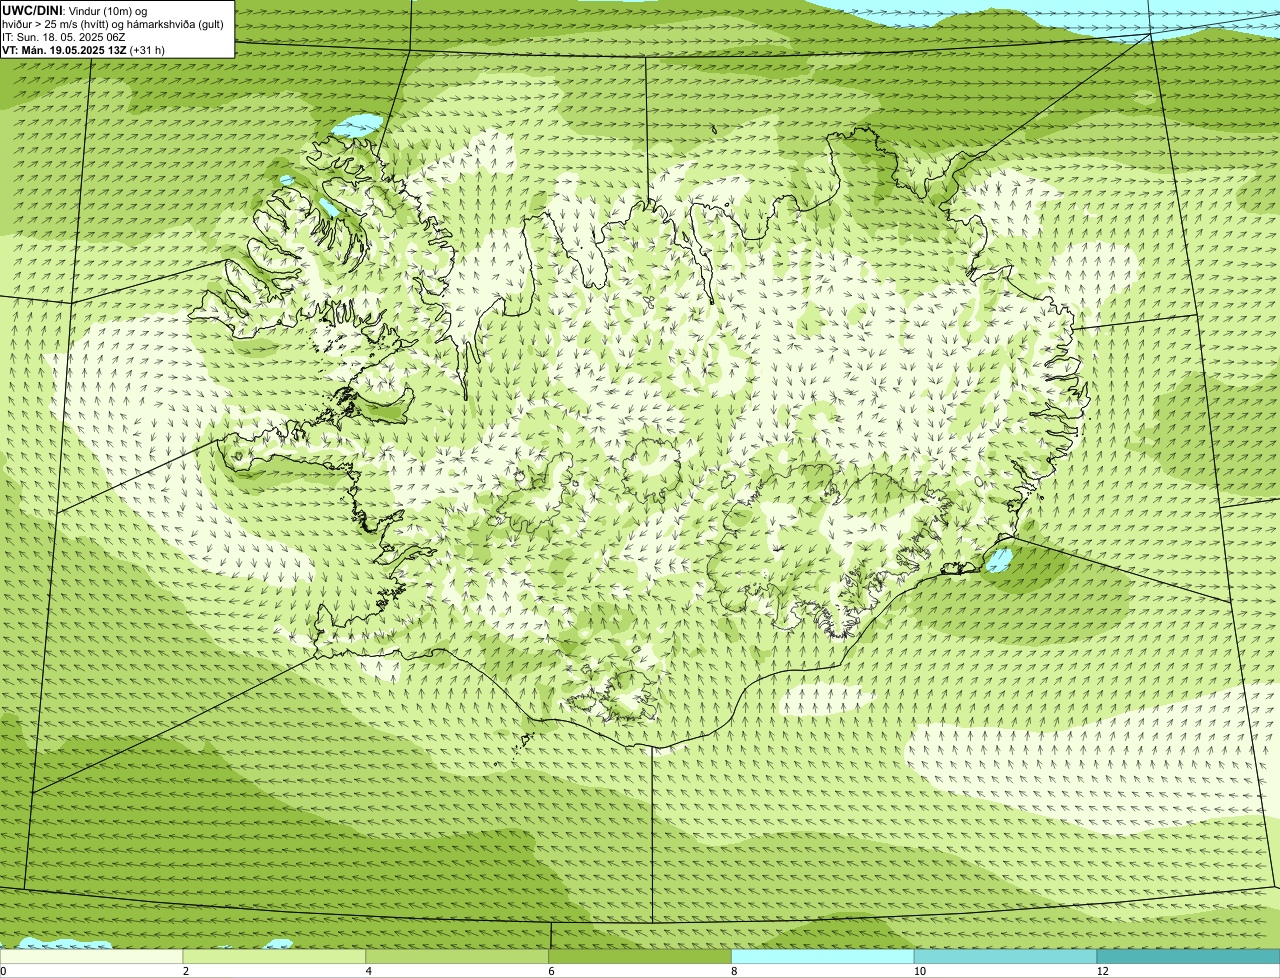Screen dimensions: 1280x978
Task: Click the colorbar label 6
Action: (x=551, y=971)
